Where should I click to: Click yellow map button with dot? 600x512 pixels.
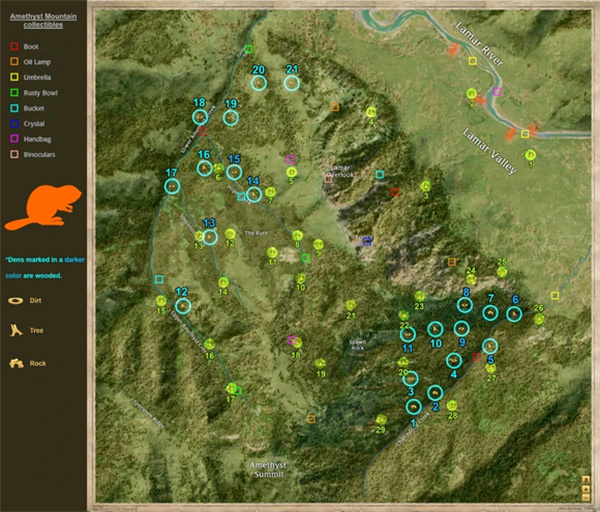[x=586, y=489]
